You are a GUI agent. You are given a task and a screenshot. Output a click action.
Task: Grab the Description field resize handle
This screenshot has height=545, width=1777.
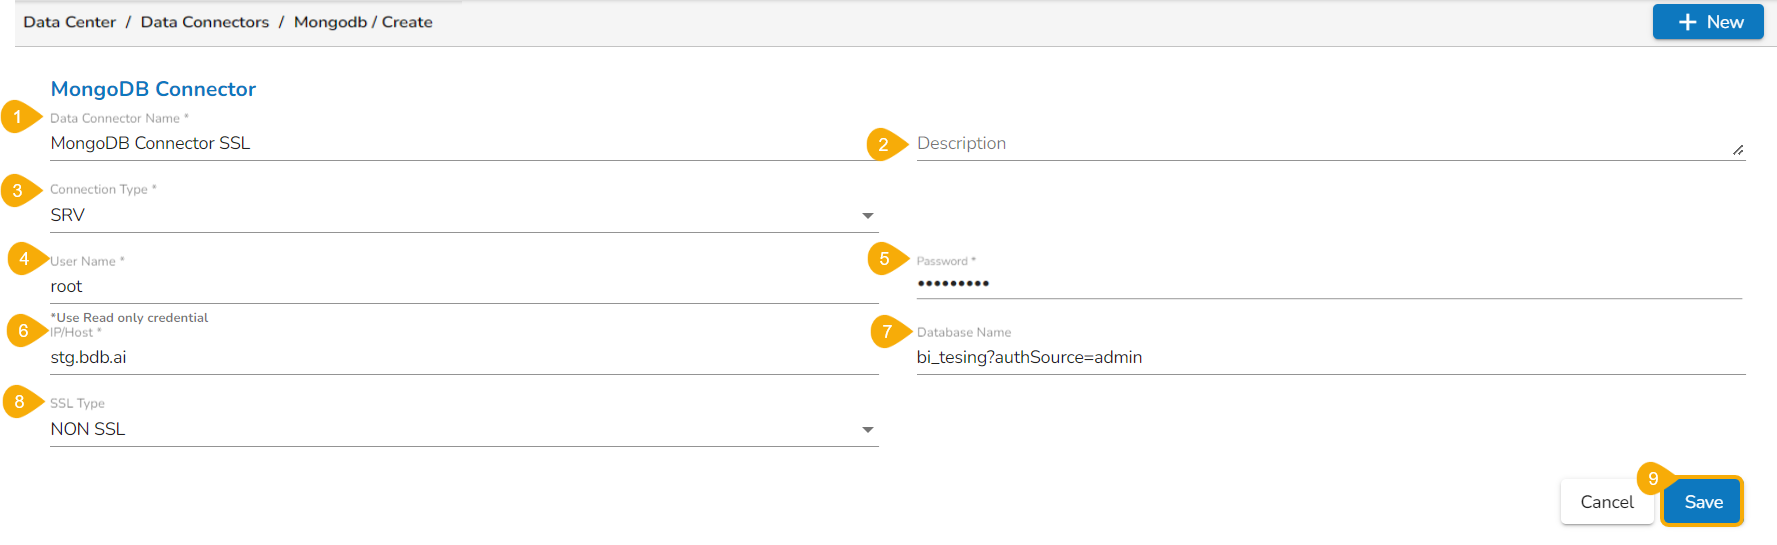1738,150
